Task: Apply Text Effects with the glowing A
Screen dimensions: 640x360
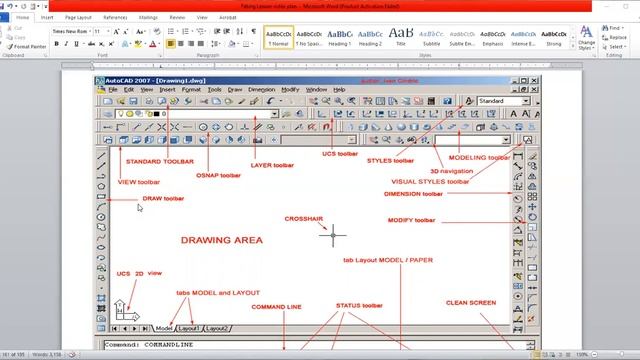Action: click(x=125, y=44)
